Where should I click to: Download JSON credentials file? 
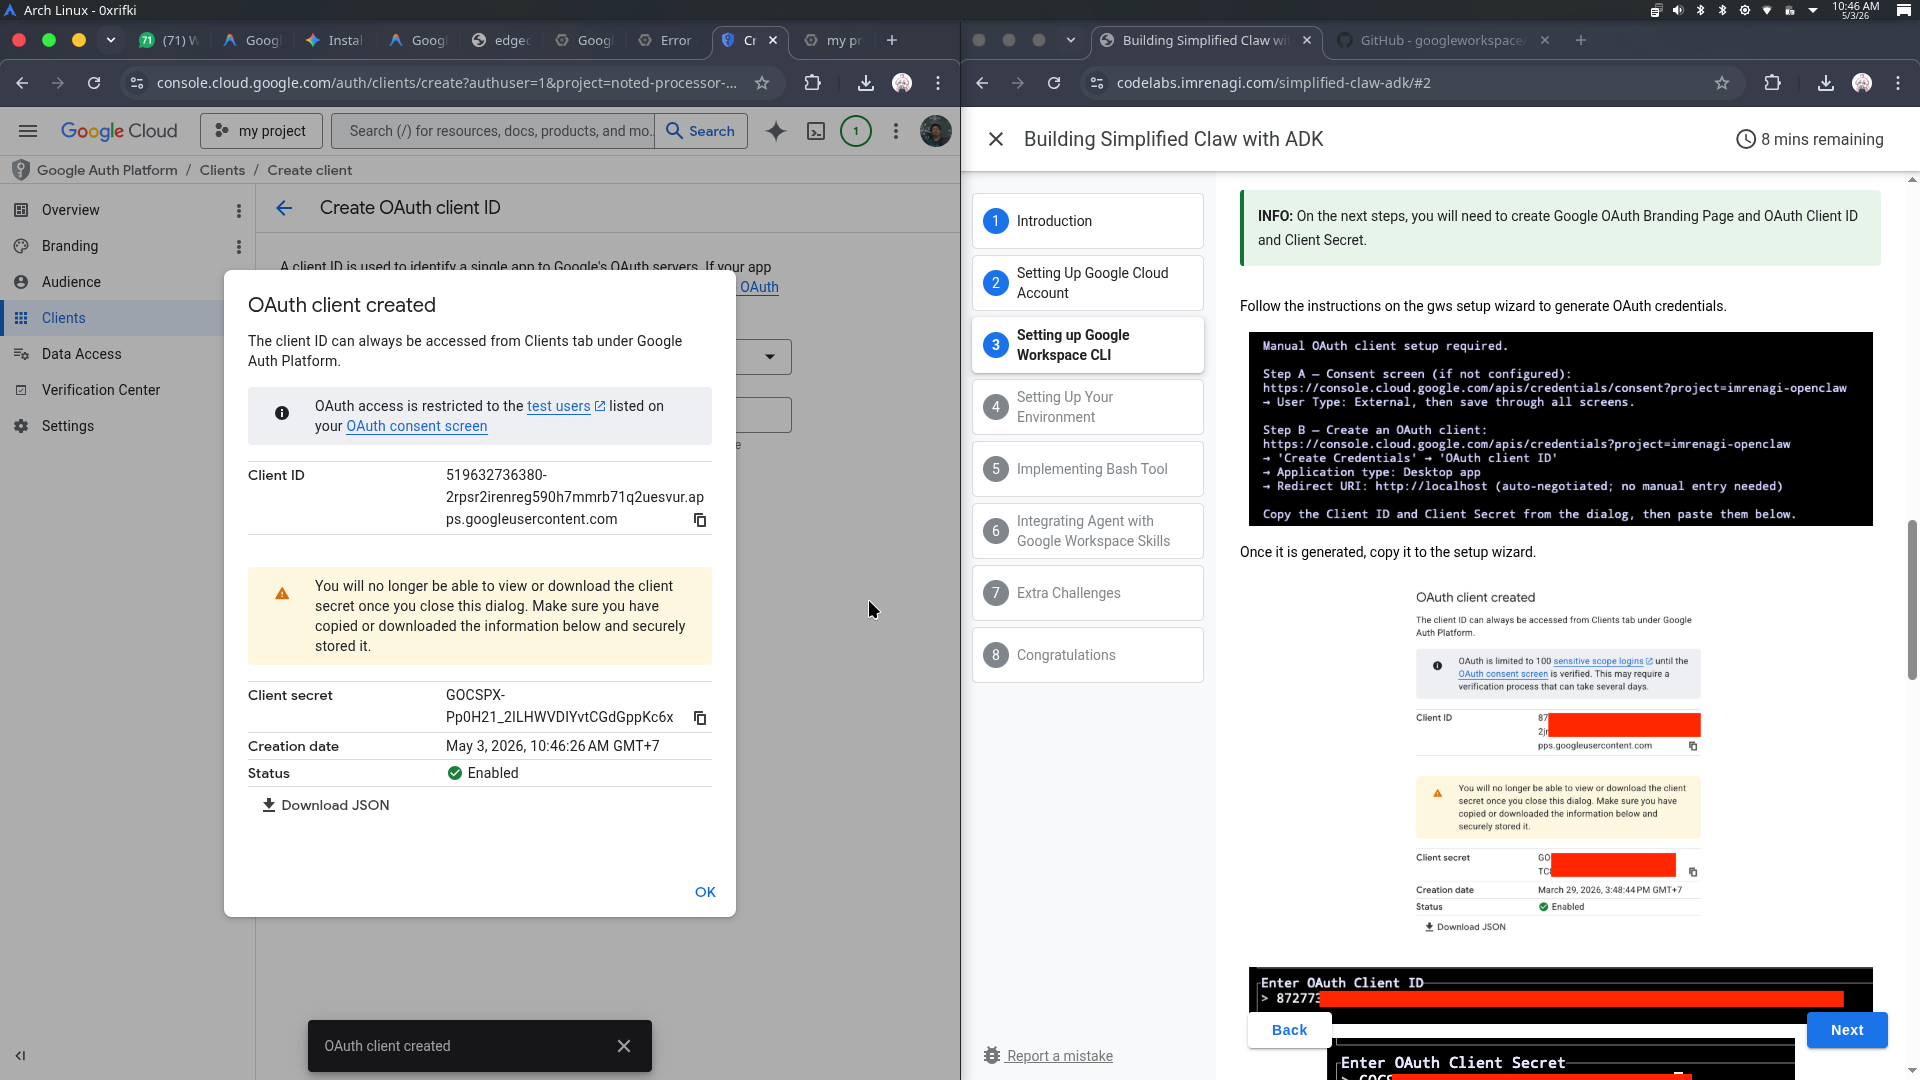click(326, 805)
